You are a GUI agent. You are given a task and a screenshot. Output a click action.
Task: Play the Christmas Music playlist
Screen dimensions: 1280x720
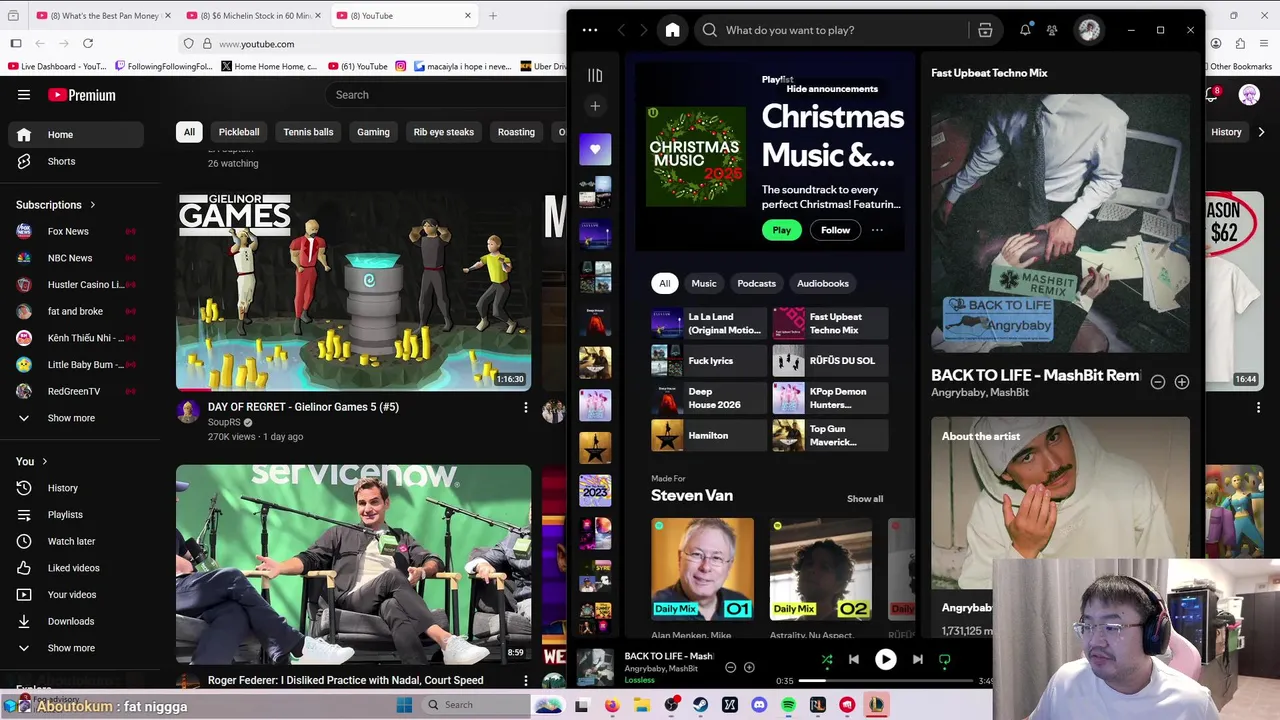pyautogui.click(x=781, y=230)
